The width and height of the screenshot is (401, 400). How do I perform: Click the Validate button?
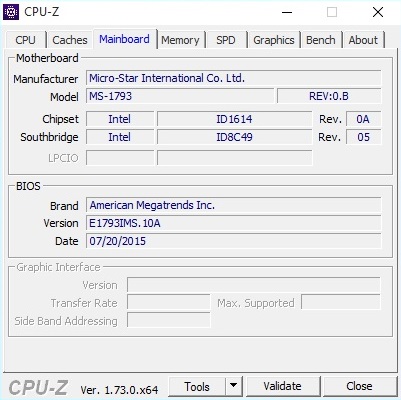283,386
